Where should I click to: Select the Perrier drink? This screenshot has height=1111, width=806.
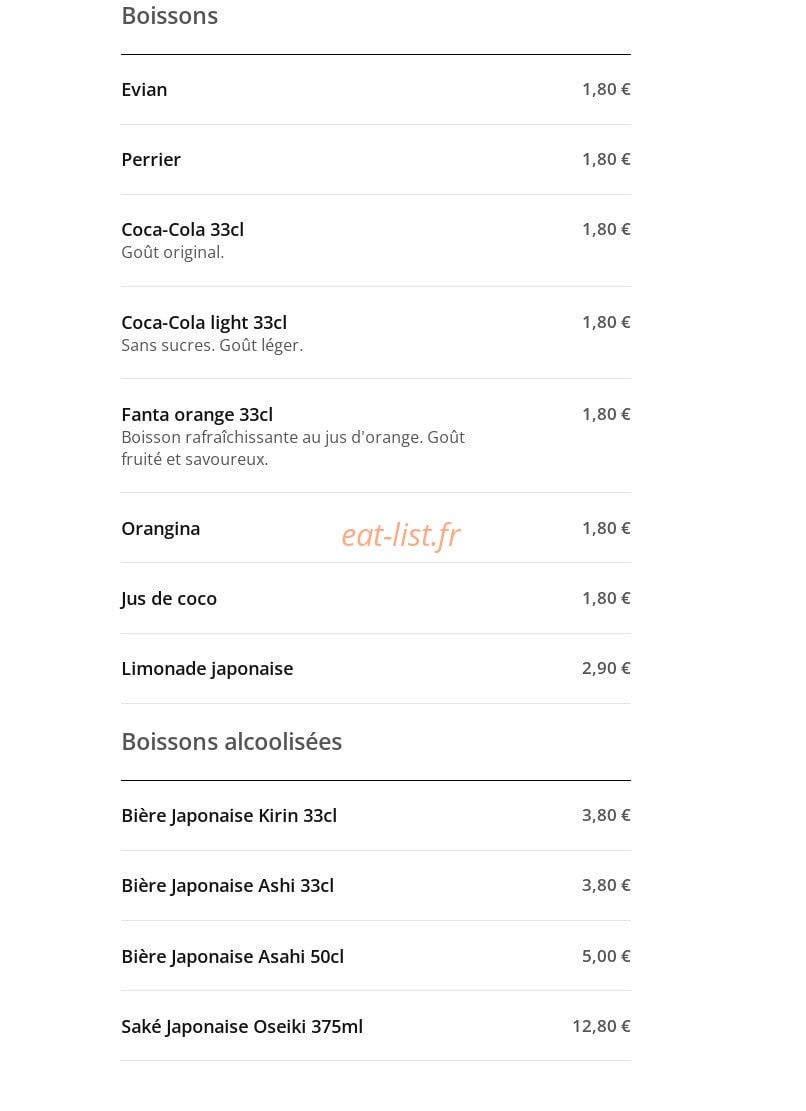tap(375, 160)
